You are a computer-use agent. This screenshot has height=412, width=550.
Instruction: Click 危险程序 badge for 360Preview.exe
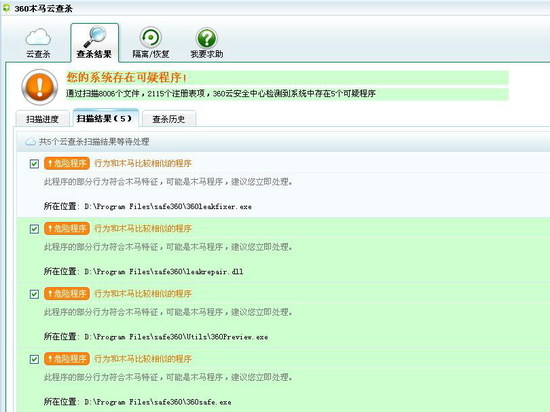tap(67, 294)
